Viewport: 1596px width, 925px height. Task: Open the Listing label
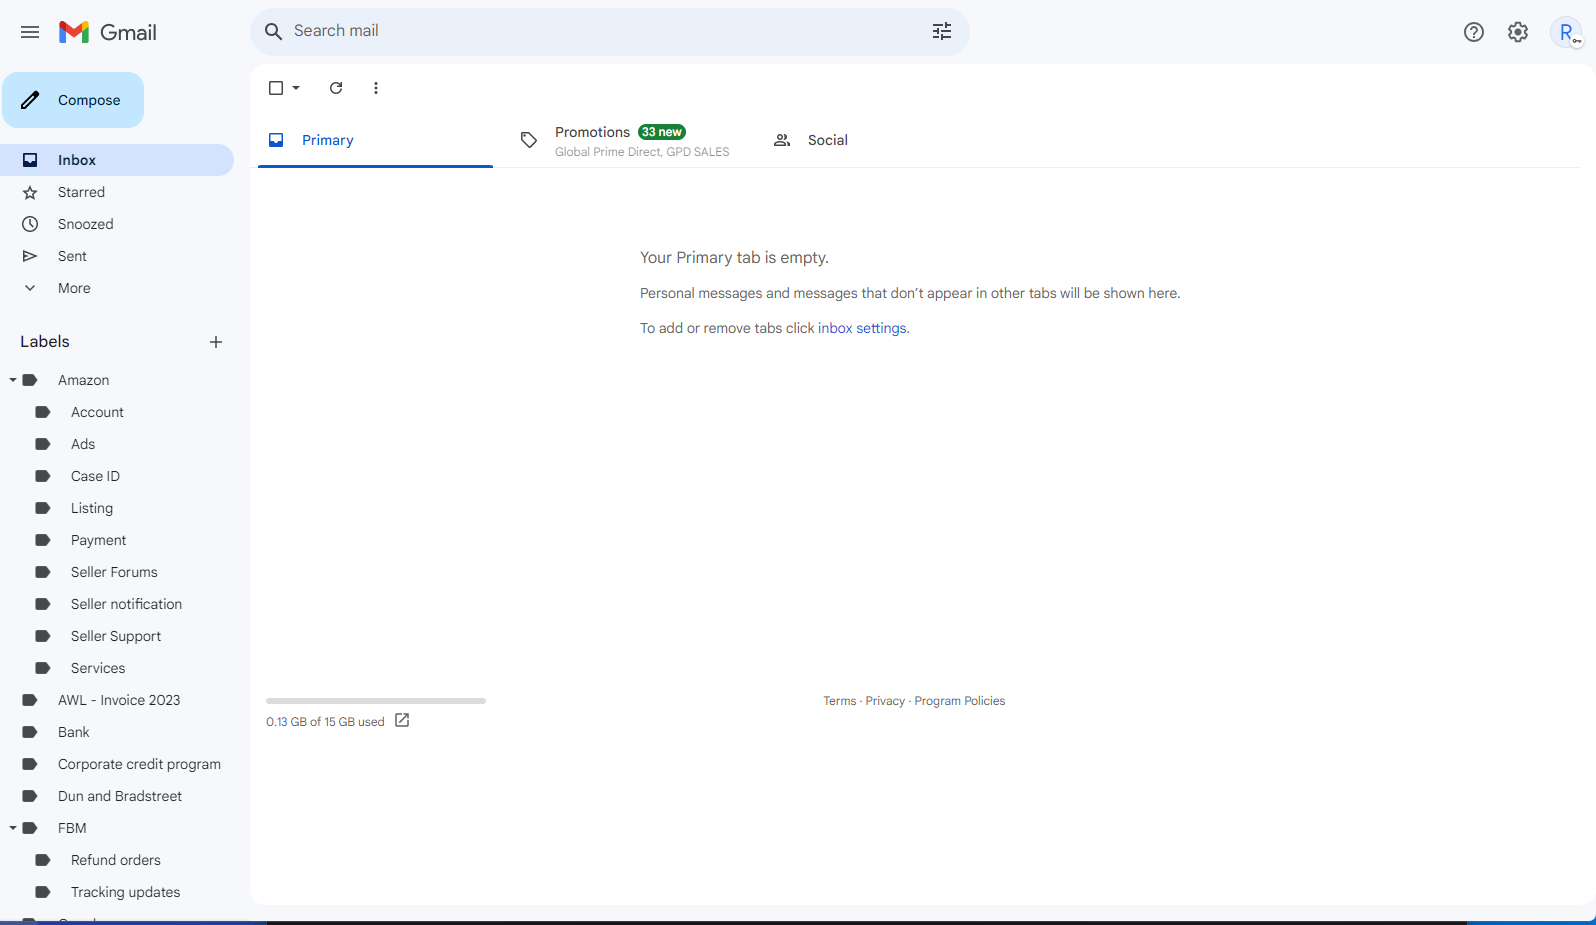coord(92,508)
